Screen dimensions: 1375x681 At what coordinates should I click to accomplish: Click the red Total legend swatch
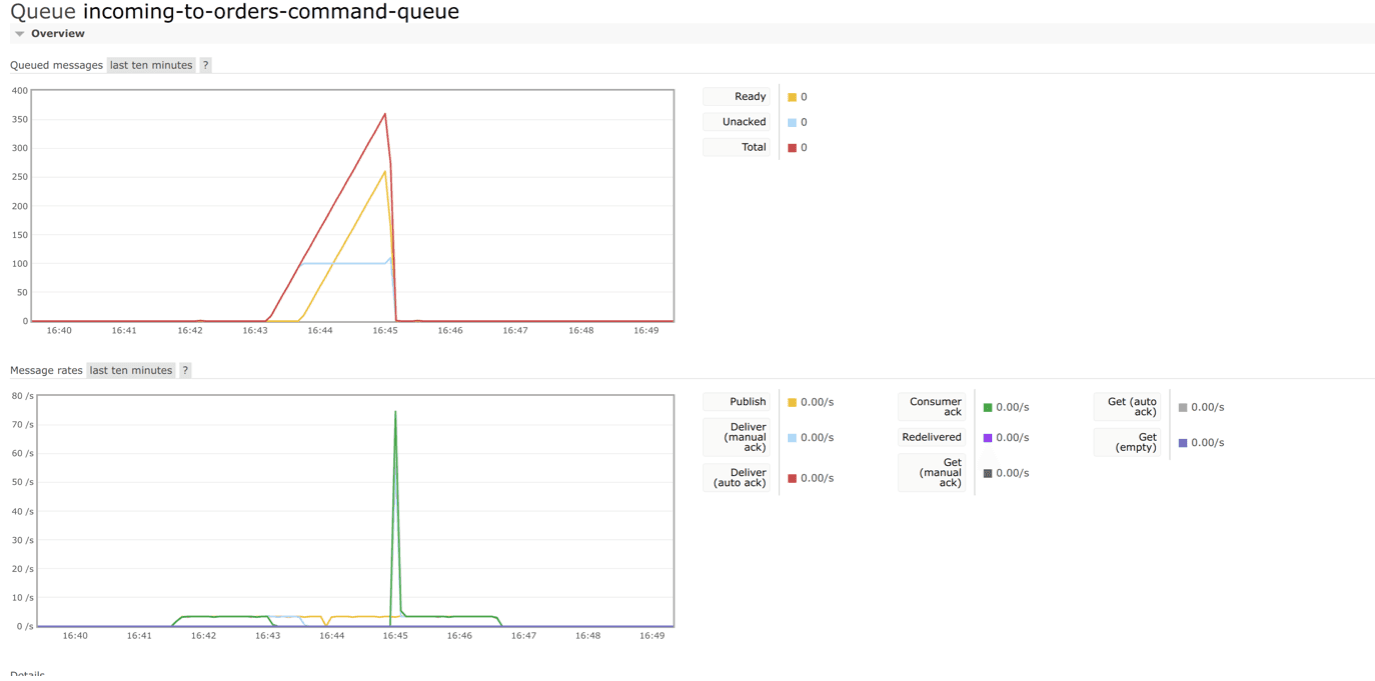(792, 148)
